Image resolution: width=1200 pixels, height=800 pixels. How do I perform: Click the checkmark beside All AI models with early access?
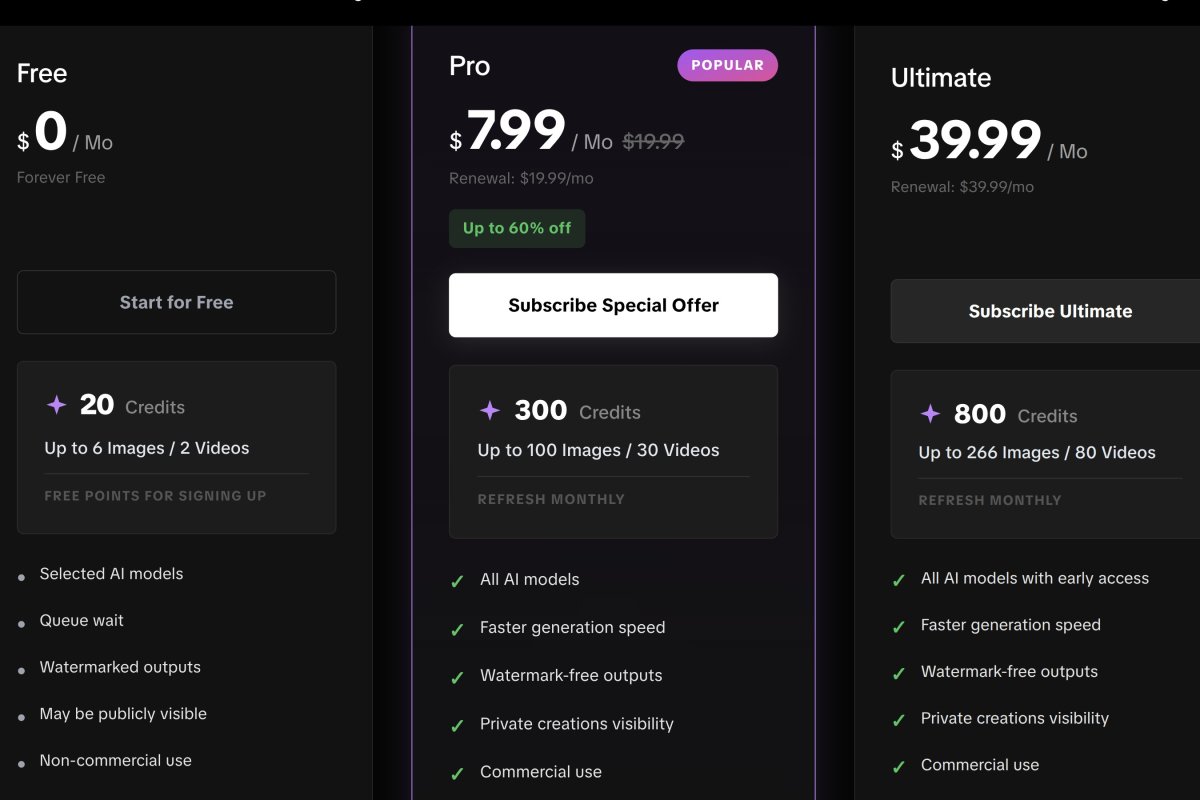pos(898,578)
